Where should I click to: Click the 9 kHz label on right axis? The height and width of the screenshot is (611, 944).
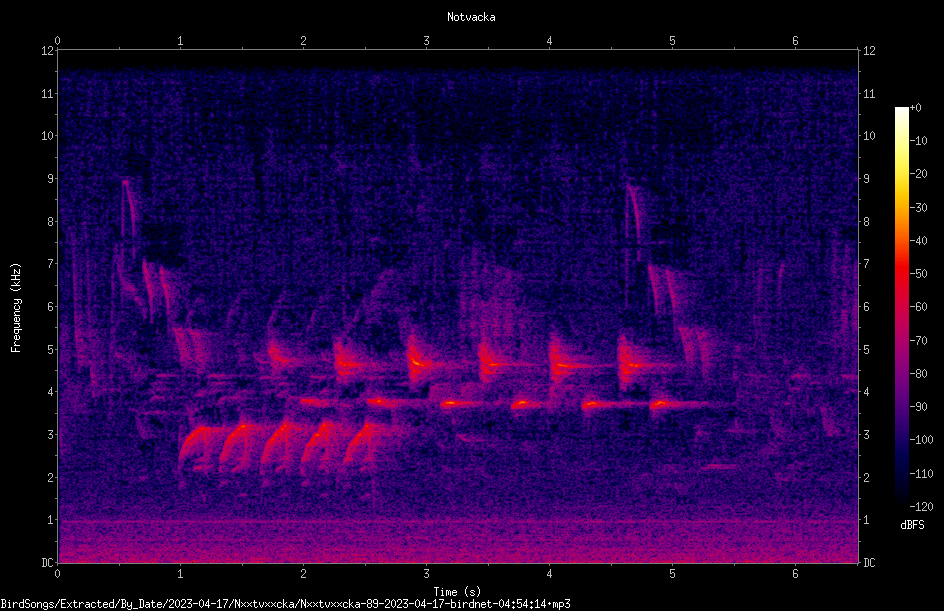point(866,179)
